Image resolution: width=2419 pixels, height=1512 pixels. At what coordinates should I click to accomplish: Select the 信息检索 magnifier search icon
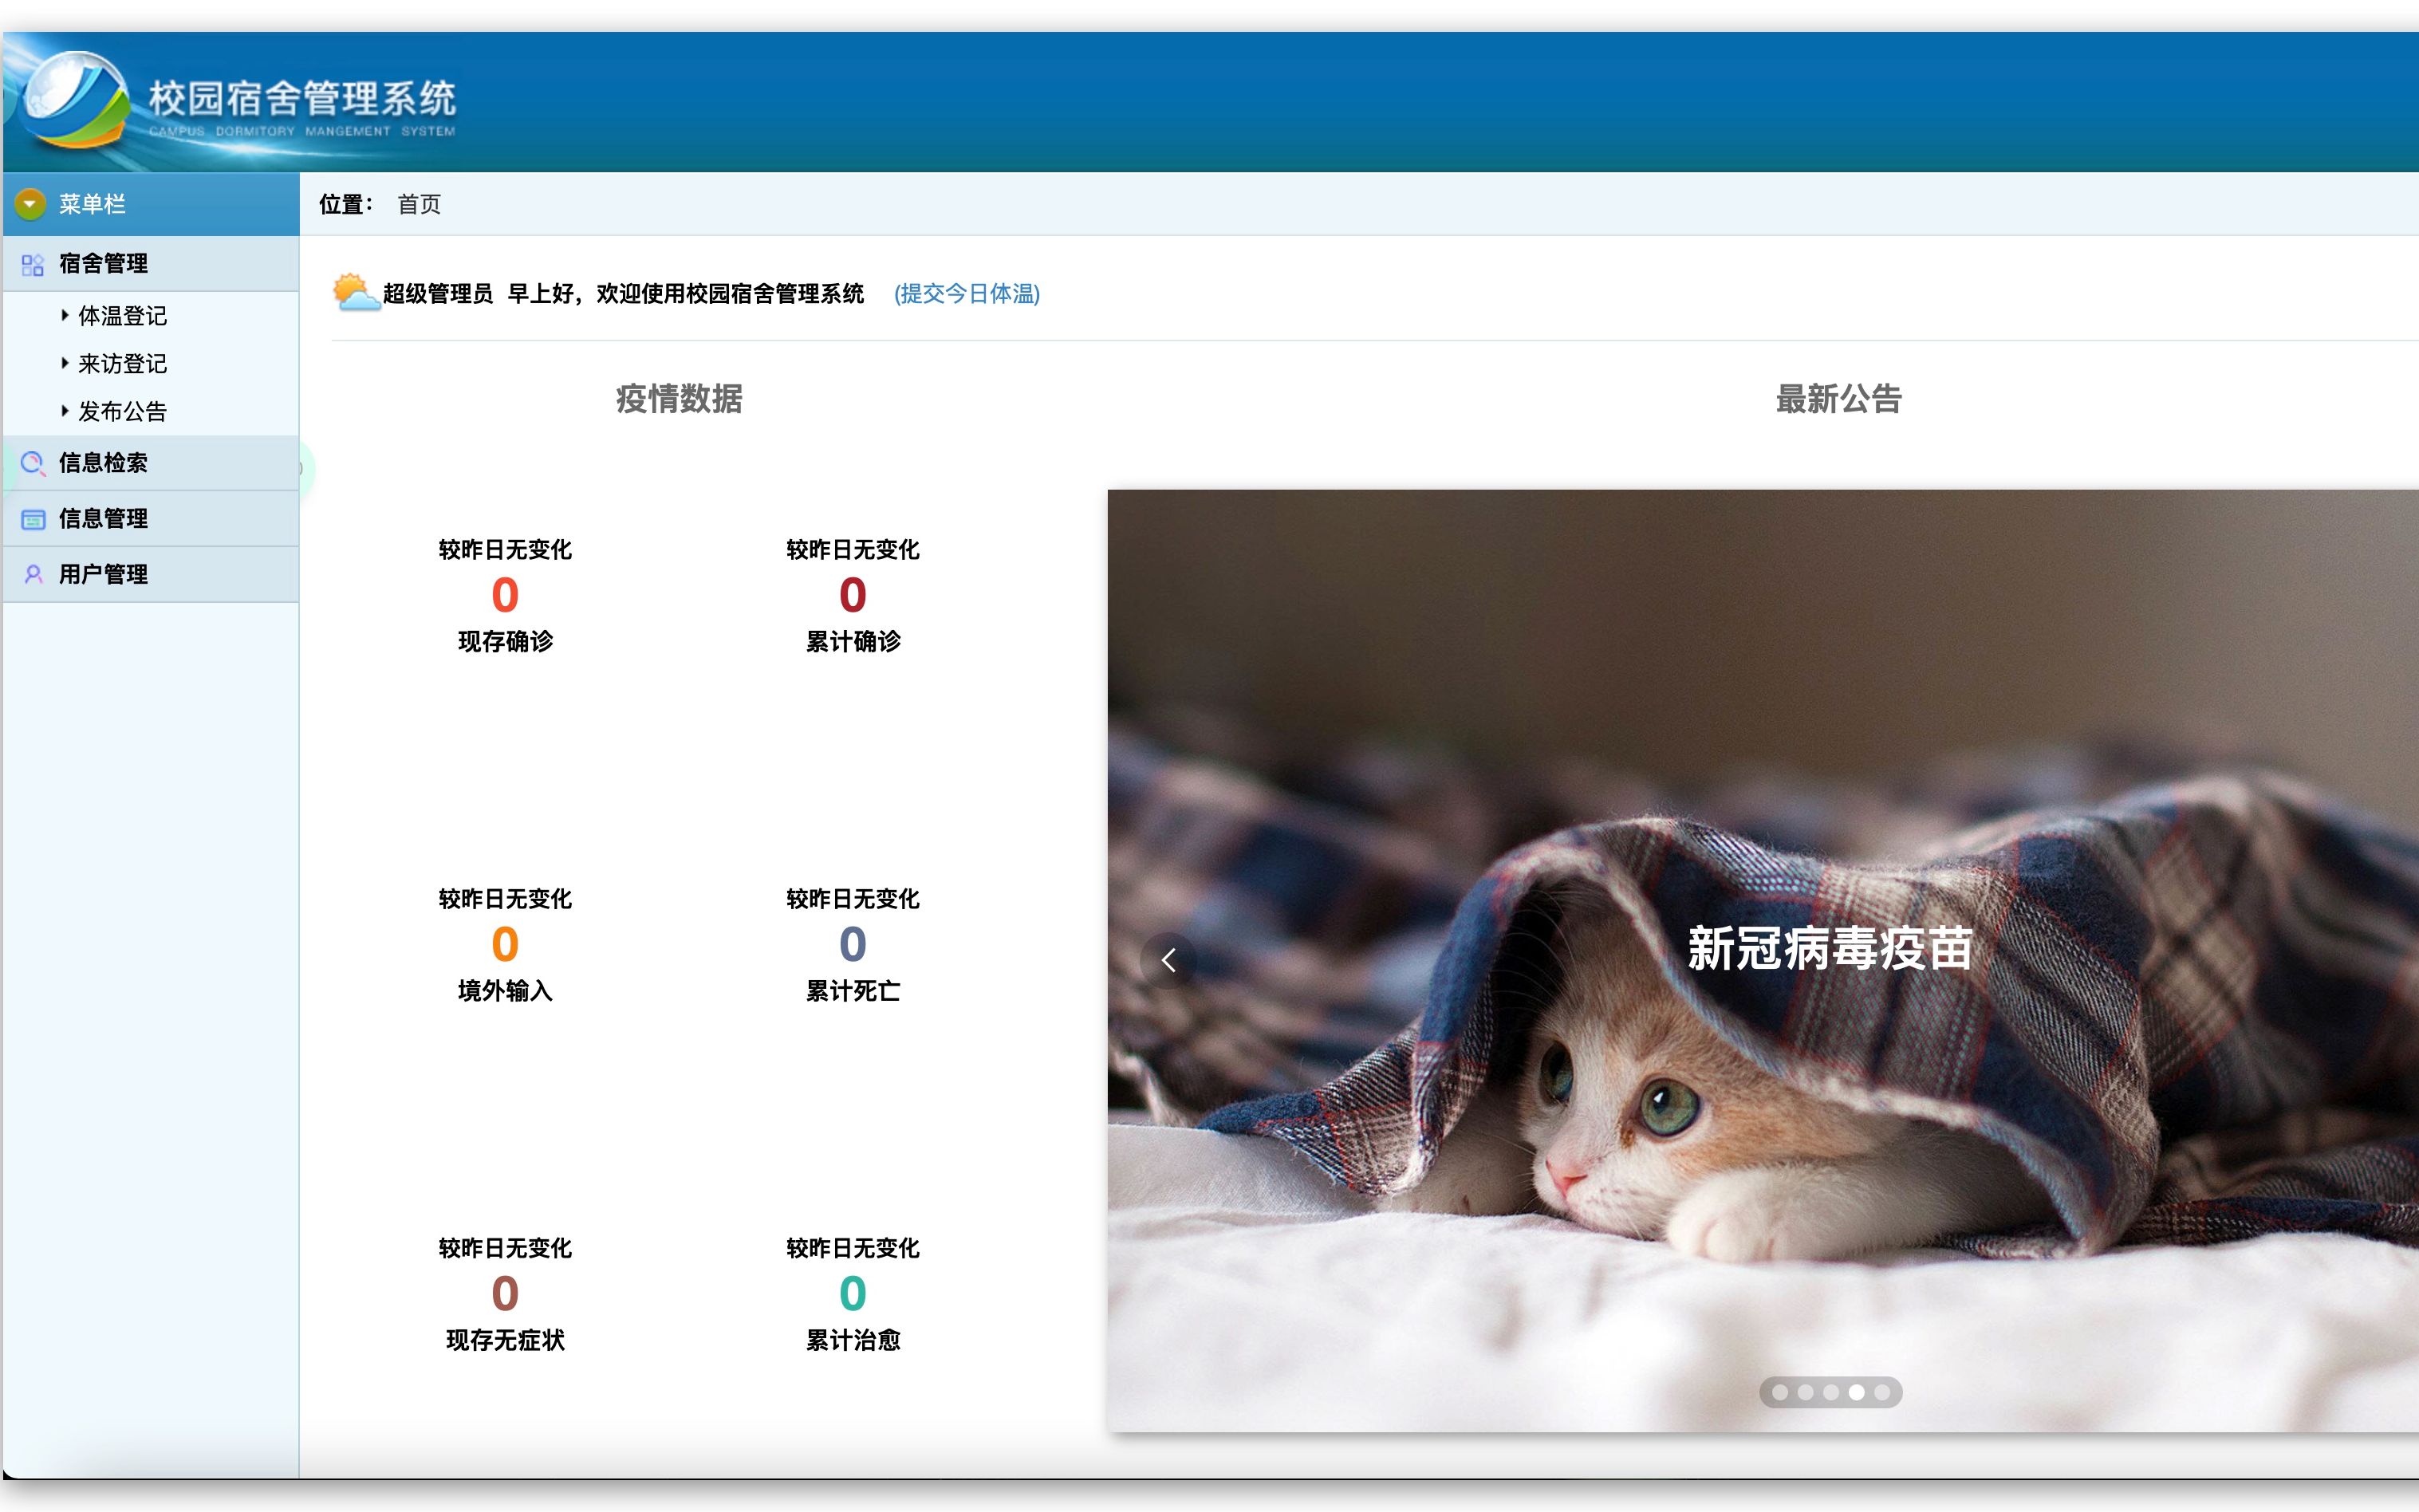click(x=33, y=463)
